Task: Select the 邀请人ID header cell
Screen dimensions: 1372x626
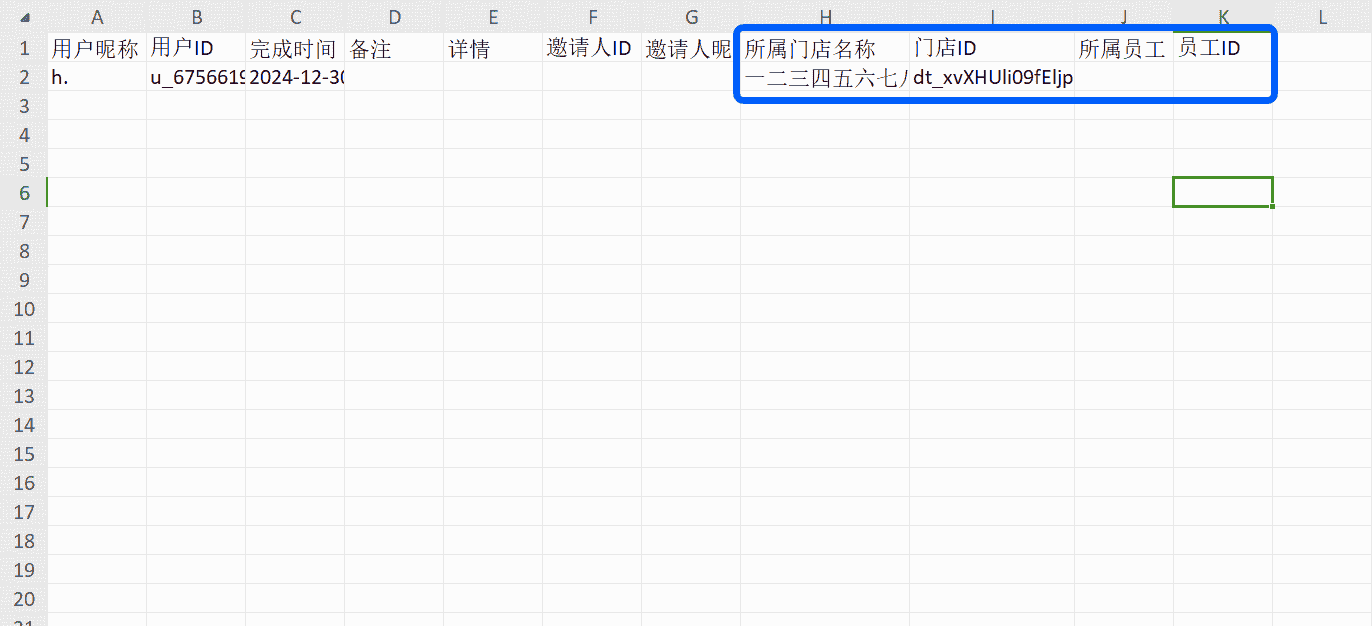Action: pyautogui.click(x=592, y=48)
